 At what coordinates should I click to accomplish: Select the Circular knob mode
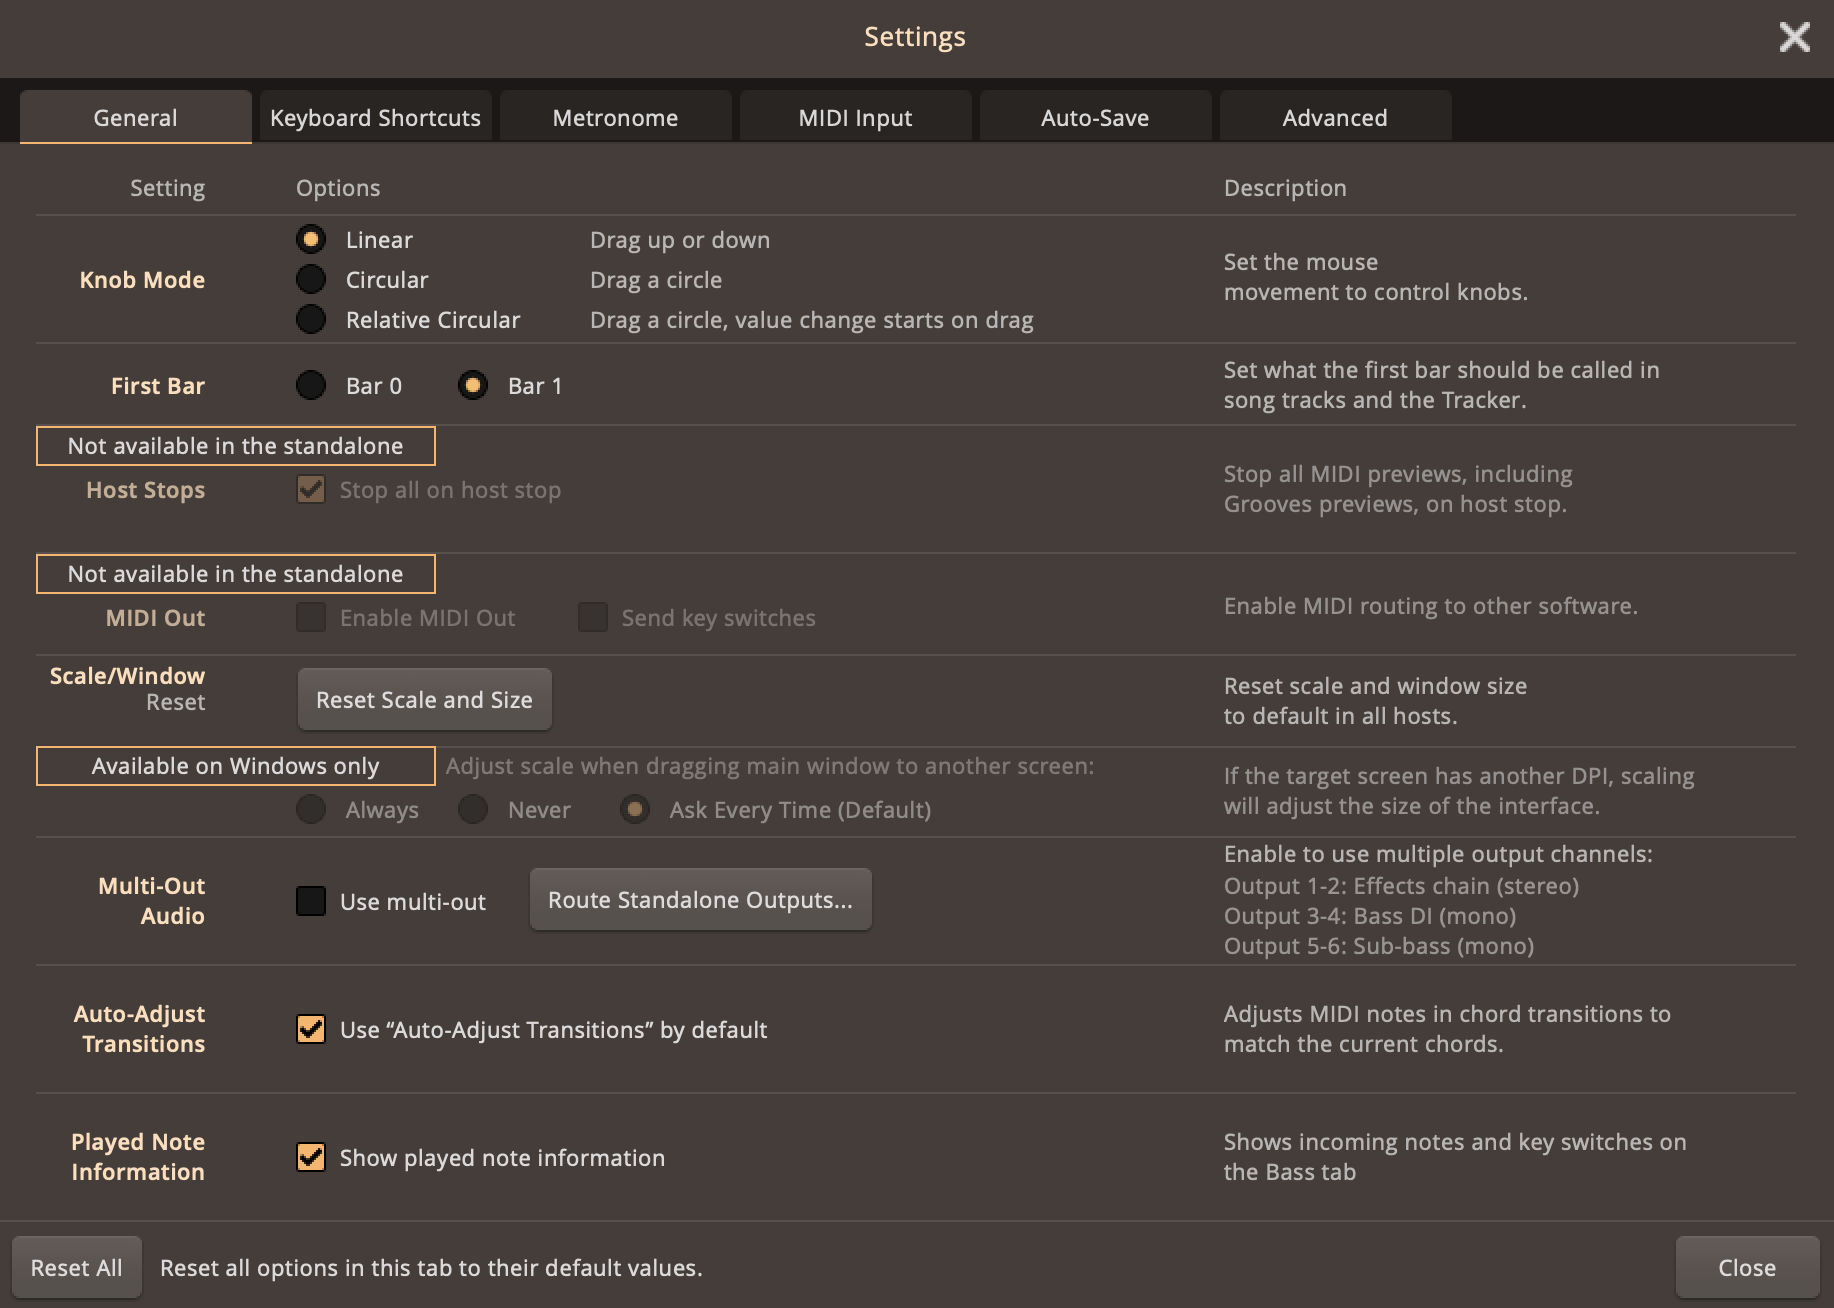(x=311, y=280)
